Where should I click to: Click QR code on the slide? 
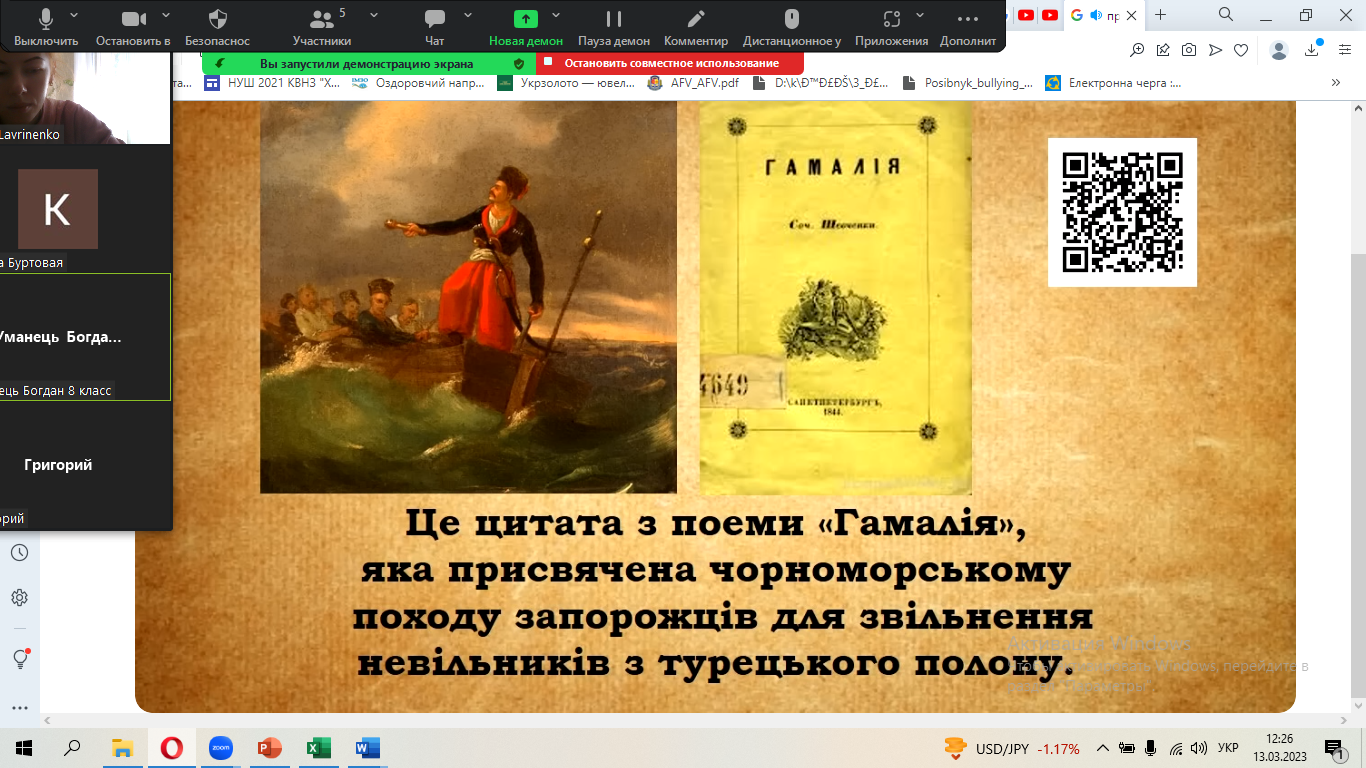tap(1122, 212)
